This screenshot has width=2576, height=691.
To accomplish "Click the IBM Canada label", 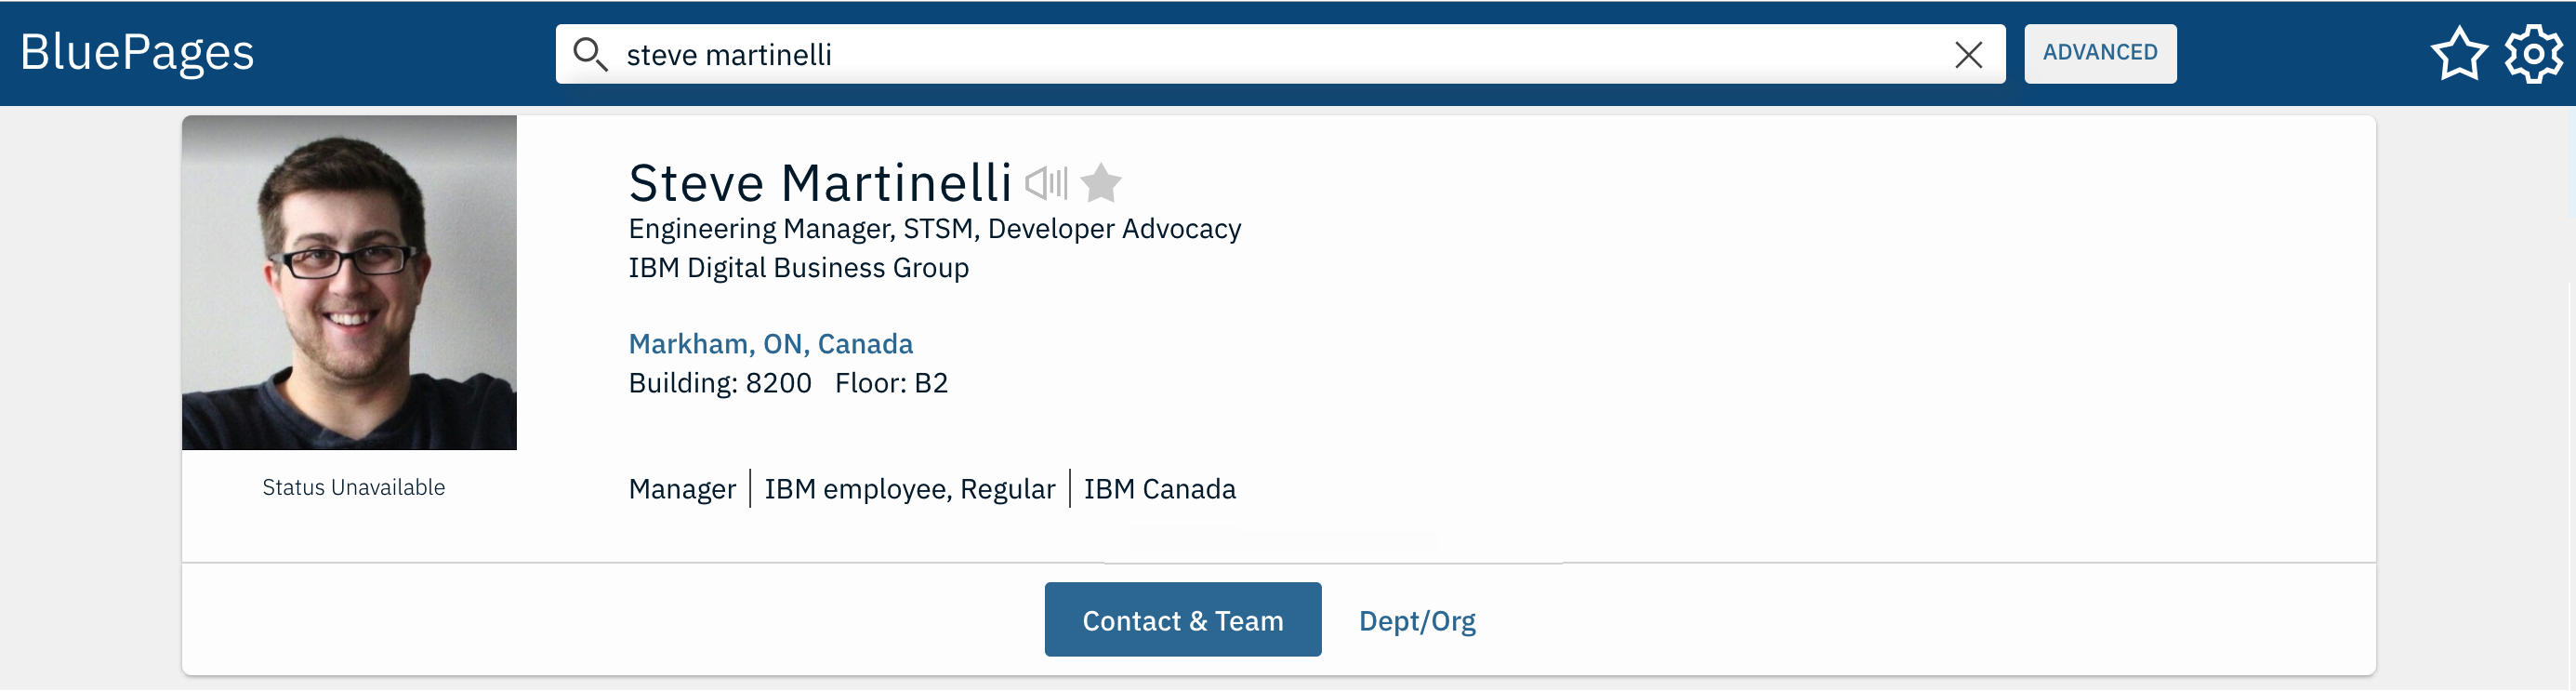I will pyautogui.click(x=1159, y=489).
